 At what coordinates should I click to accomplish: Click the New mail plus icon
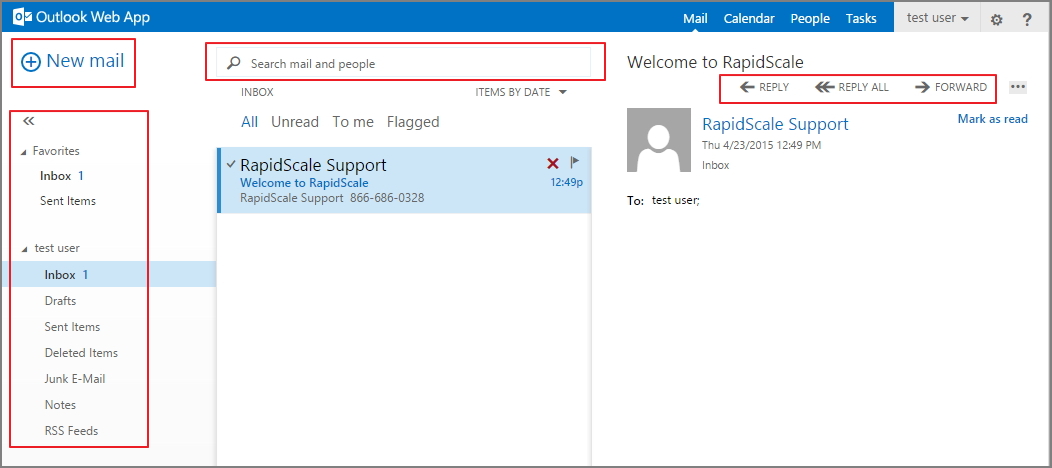(31, 62)
